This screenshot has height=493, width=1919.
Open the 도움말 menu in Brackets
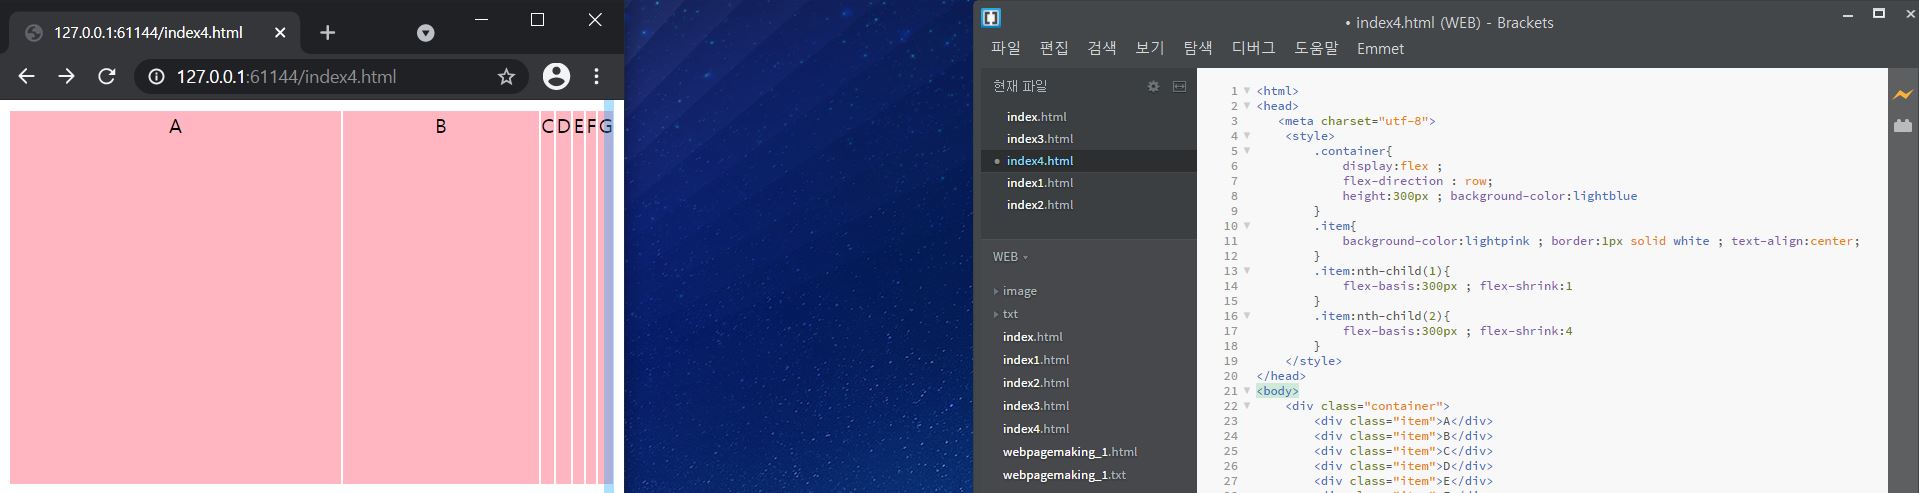point(1316,48)
